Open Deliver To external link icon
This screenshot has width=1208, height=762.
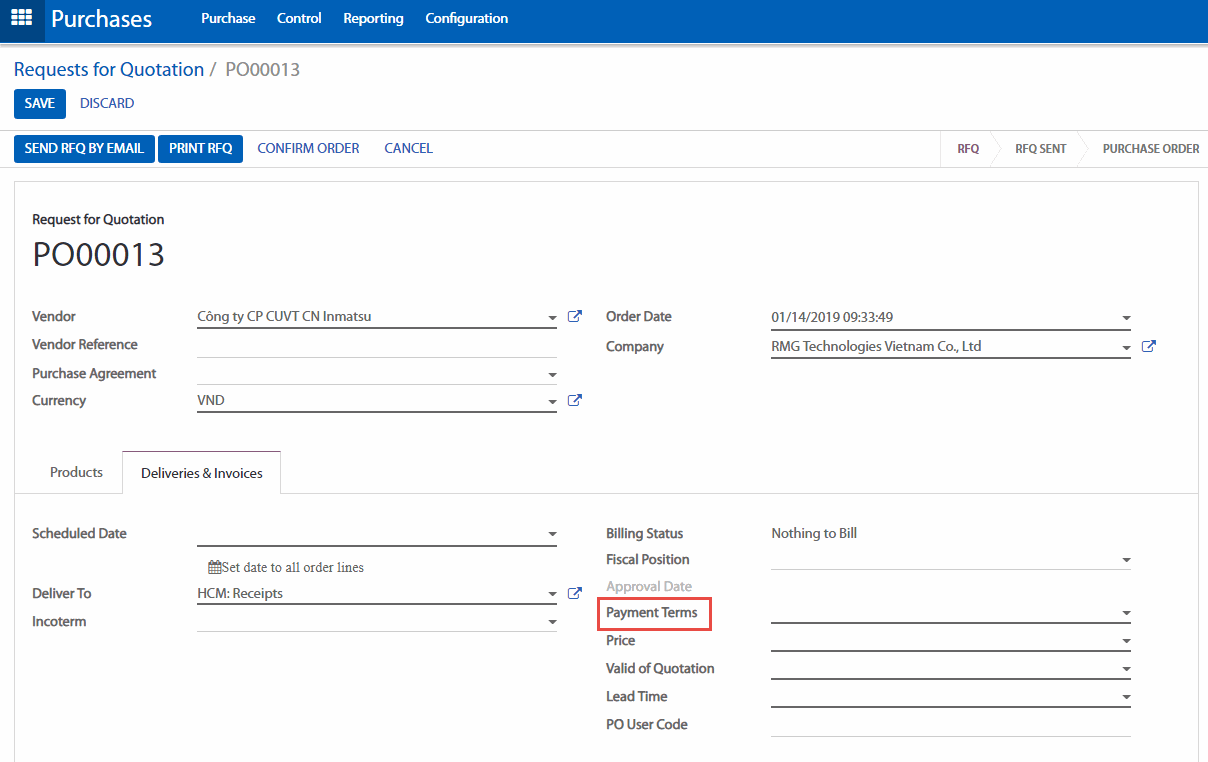pyautogui.click(x=575, y=593)
